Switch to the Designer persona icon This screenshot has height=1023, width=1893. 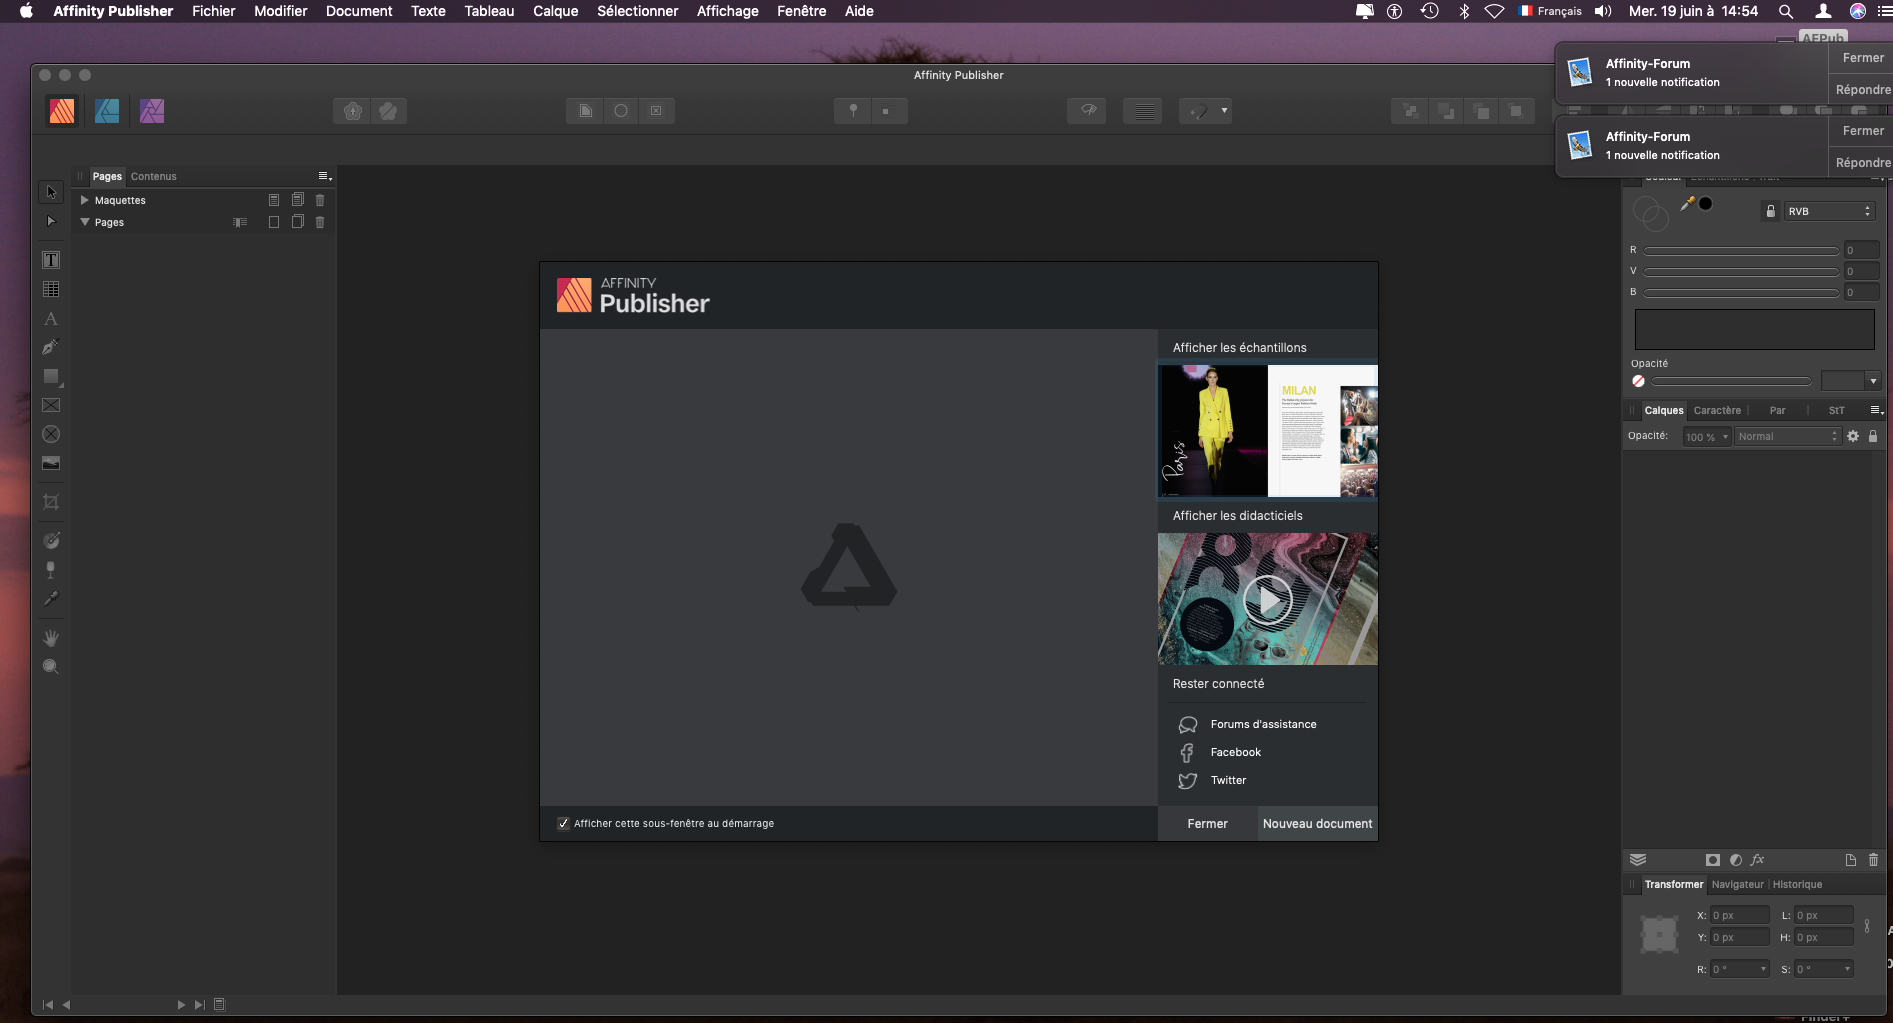(x=107, y=111)
